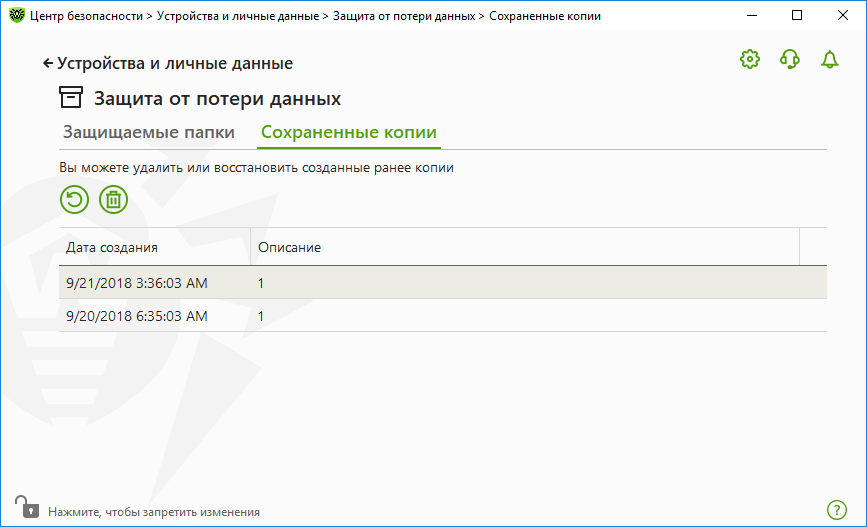Click the delete copy trash icon

point(113,200)
